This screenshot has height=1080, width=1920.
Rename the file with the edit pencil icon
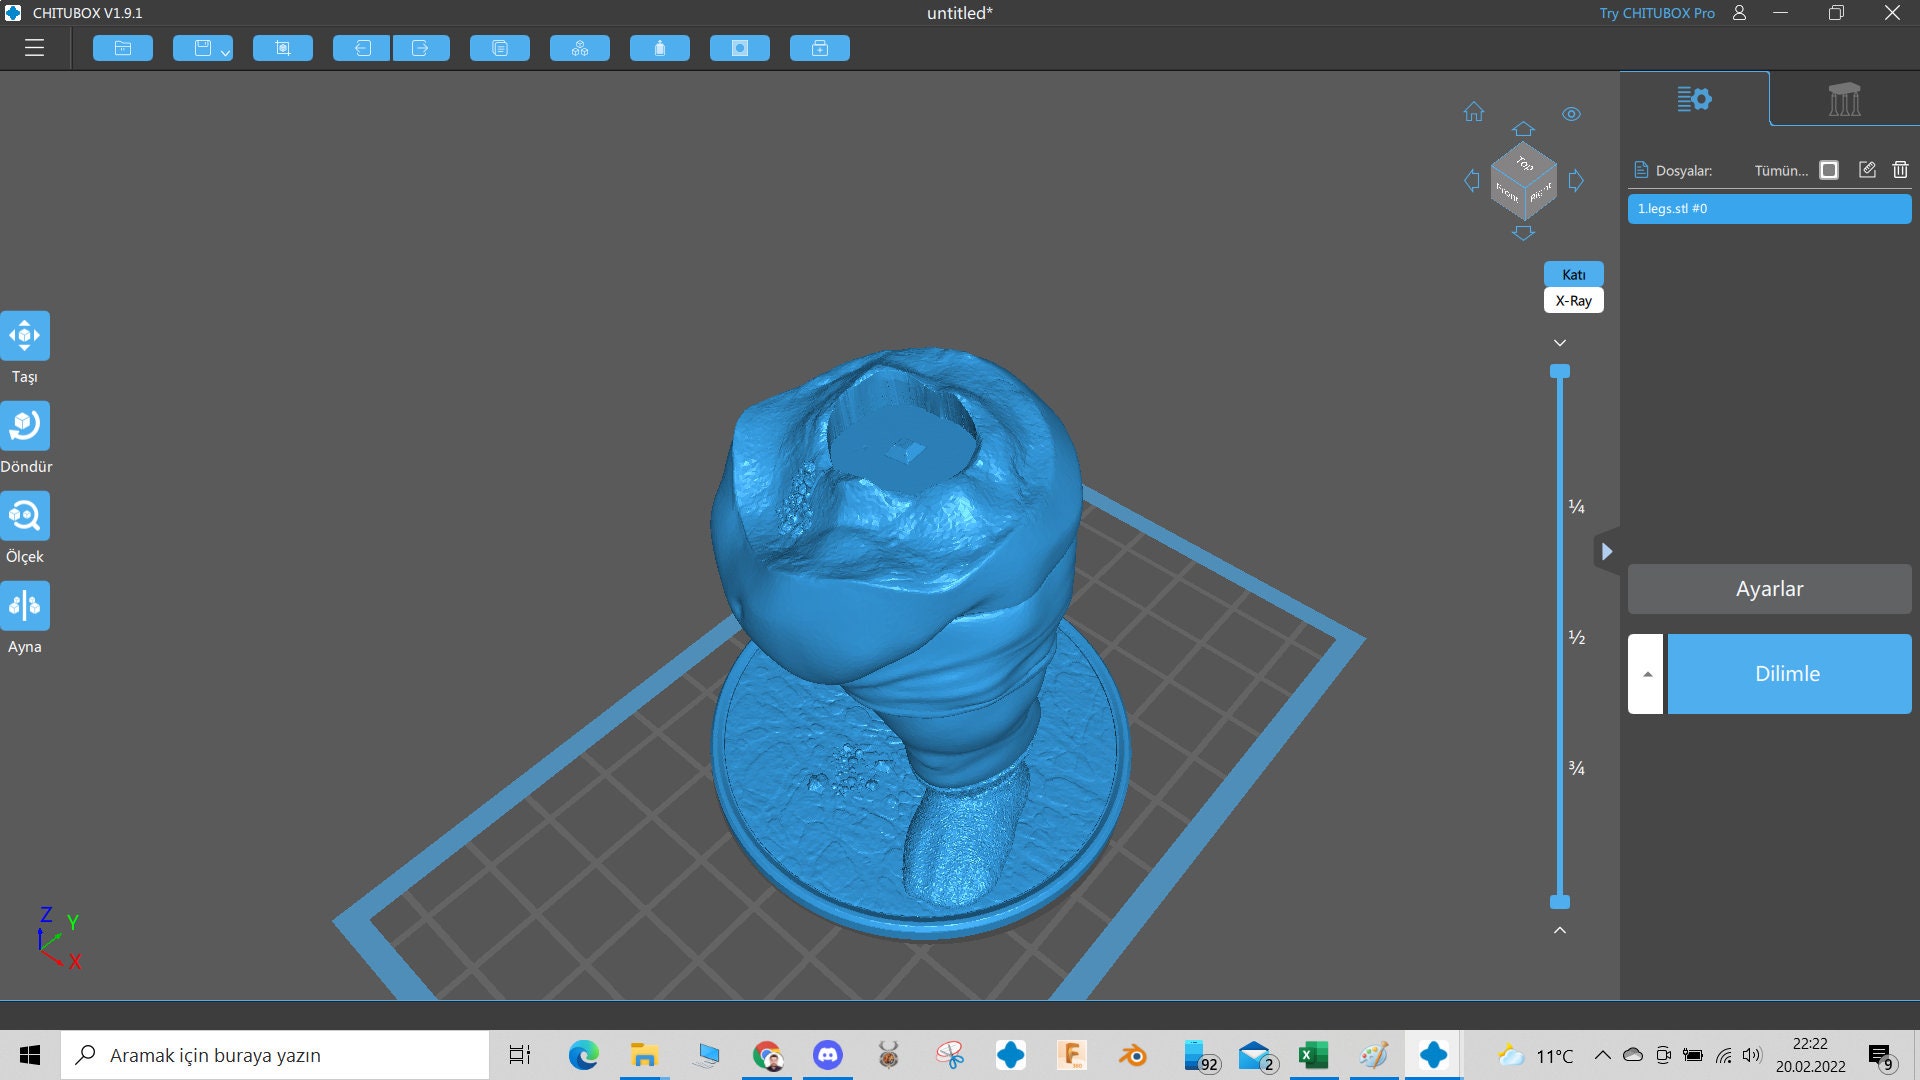(1866, 170)
